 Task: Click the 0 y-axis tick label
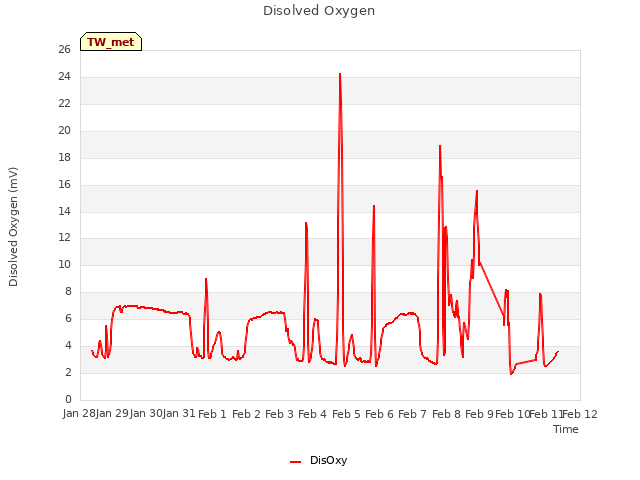(x=68, y=399)
